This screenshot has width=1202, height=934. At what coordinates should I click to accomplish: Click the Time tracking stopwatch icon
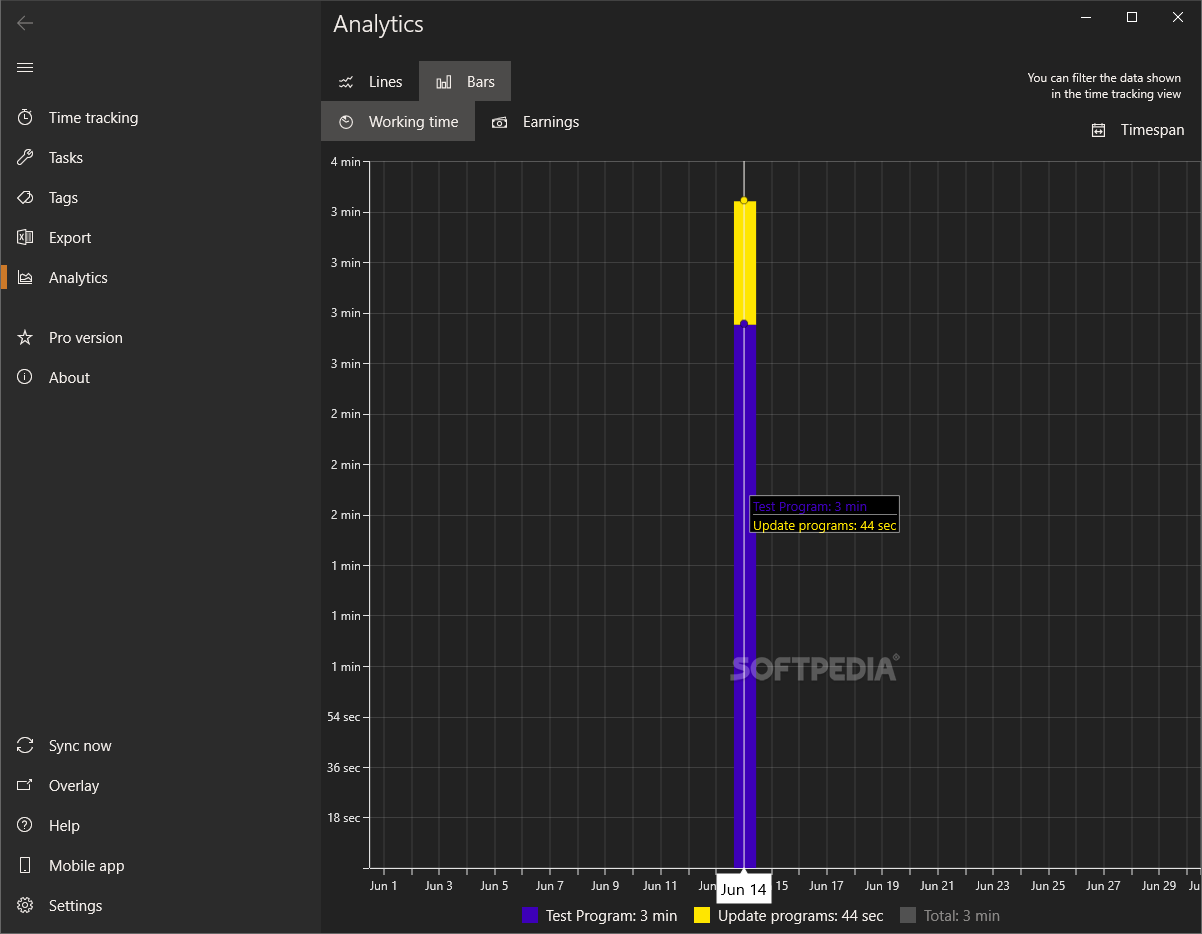(x=25, y=118)
